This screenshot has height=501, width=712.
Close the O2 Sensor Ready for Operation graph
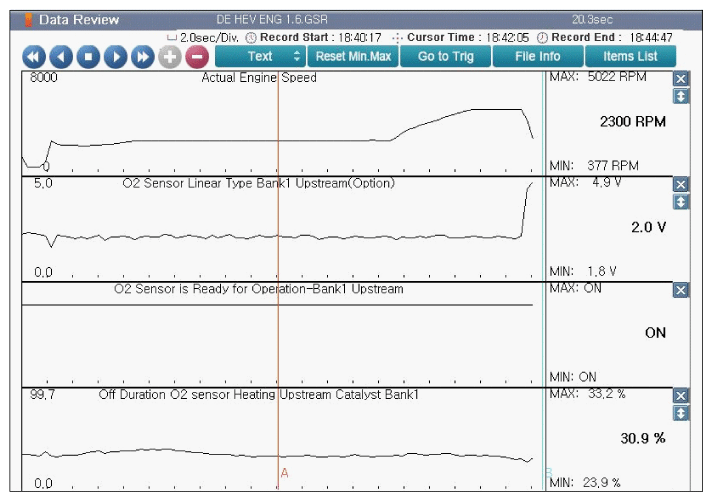coord(681,290)
